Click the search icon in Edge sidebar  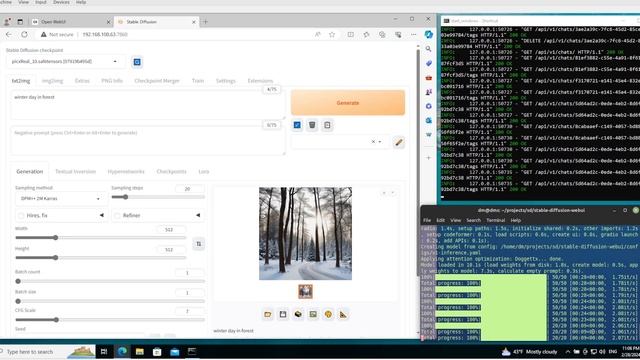click(x=429, y=49)
